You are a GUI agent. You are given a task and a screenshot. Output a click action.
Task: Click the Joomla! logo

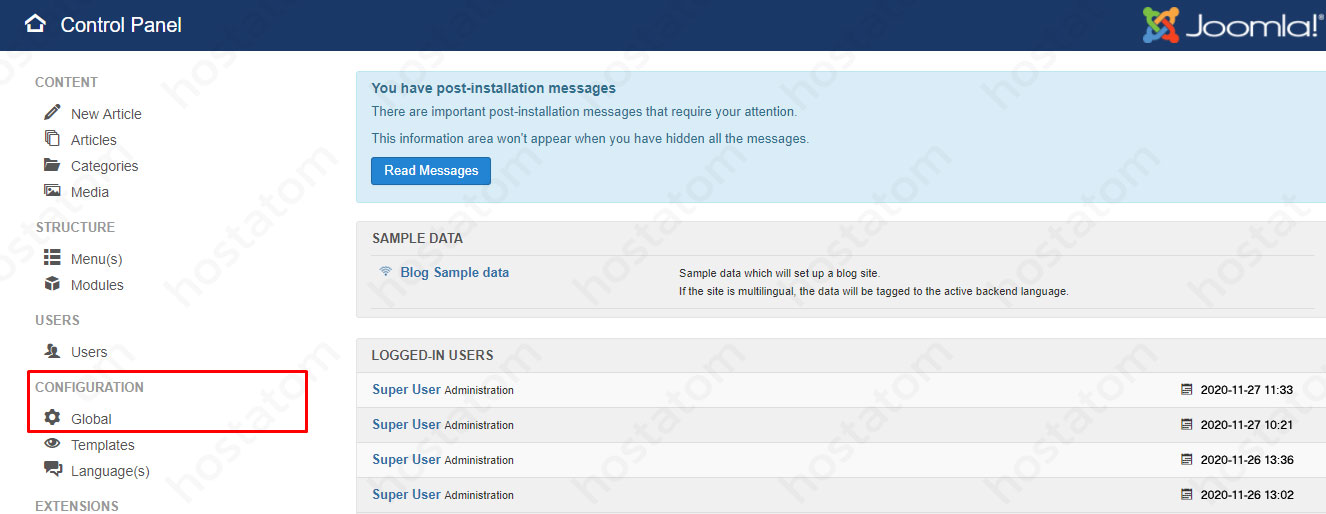(1233, 25)
